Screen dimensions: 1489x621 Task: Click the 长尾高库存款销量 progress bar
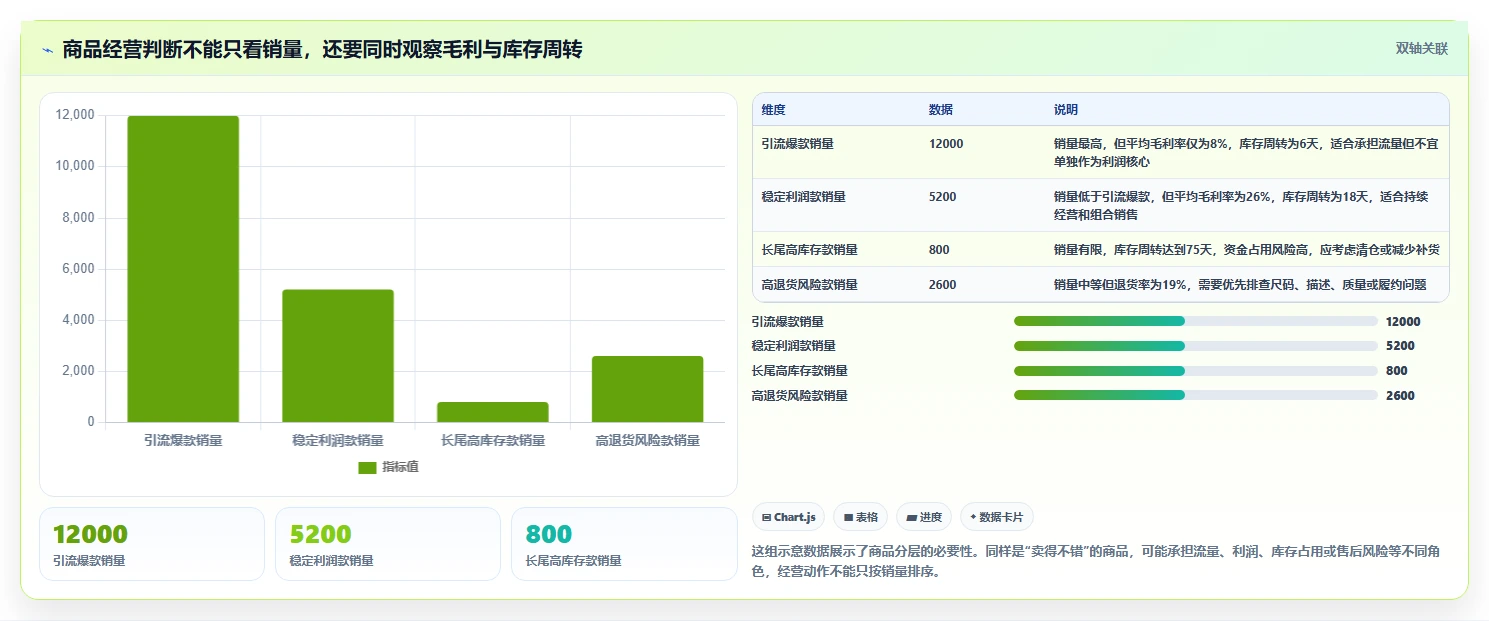pyautogui.click(x=1195, y=371)
